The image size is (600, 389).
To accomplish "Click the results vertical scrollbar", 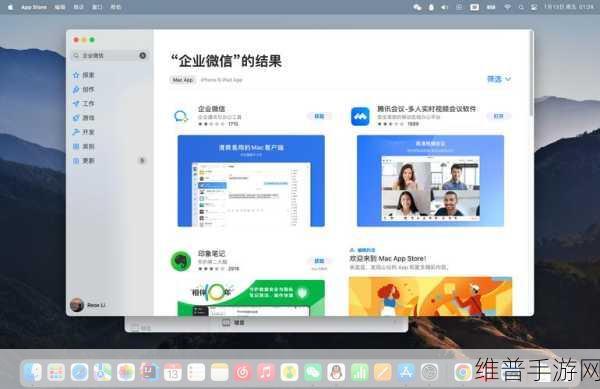I will coord(531,73).
